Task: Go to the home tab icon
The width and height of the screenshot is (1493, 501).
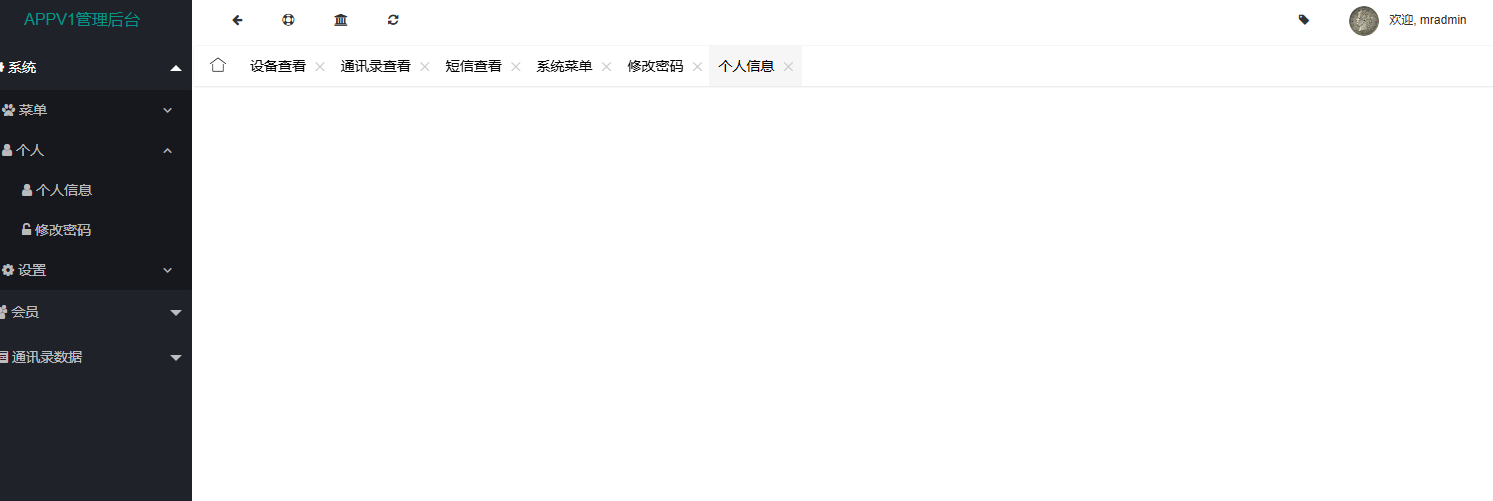Action: [218, 65]
